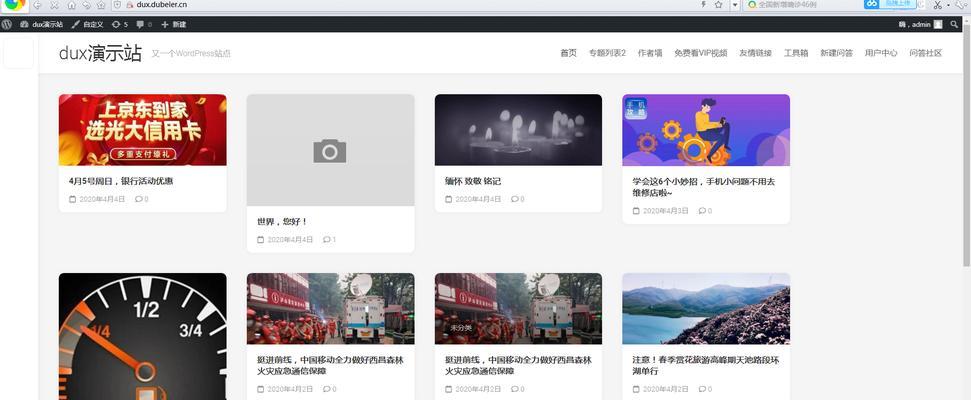Open post 学会这6个小妙招
The height and width of the screenshot is (400, 971).
click(703, 187)
